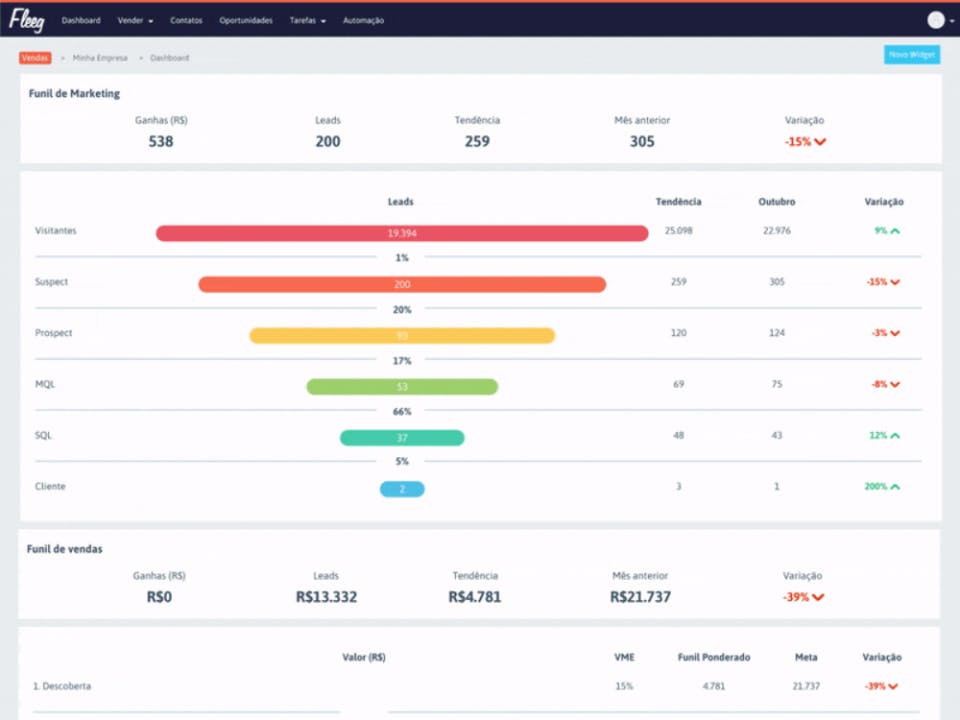Go to Oportunidades in navigation bar
The width and height of the screenshot is (960, 720).
246,21
